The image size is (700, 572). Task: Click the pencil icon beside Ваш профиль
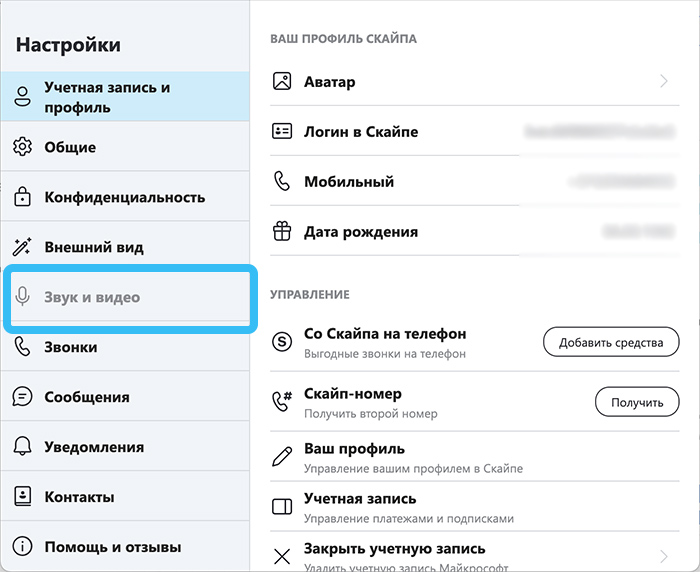pos(282,456)
